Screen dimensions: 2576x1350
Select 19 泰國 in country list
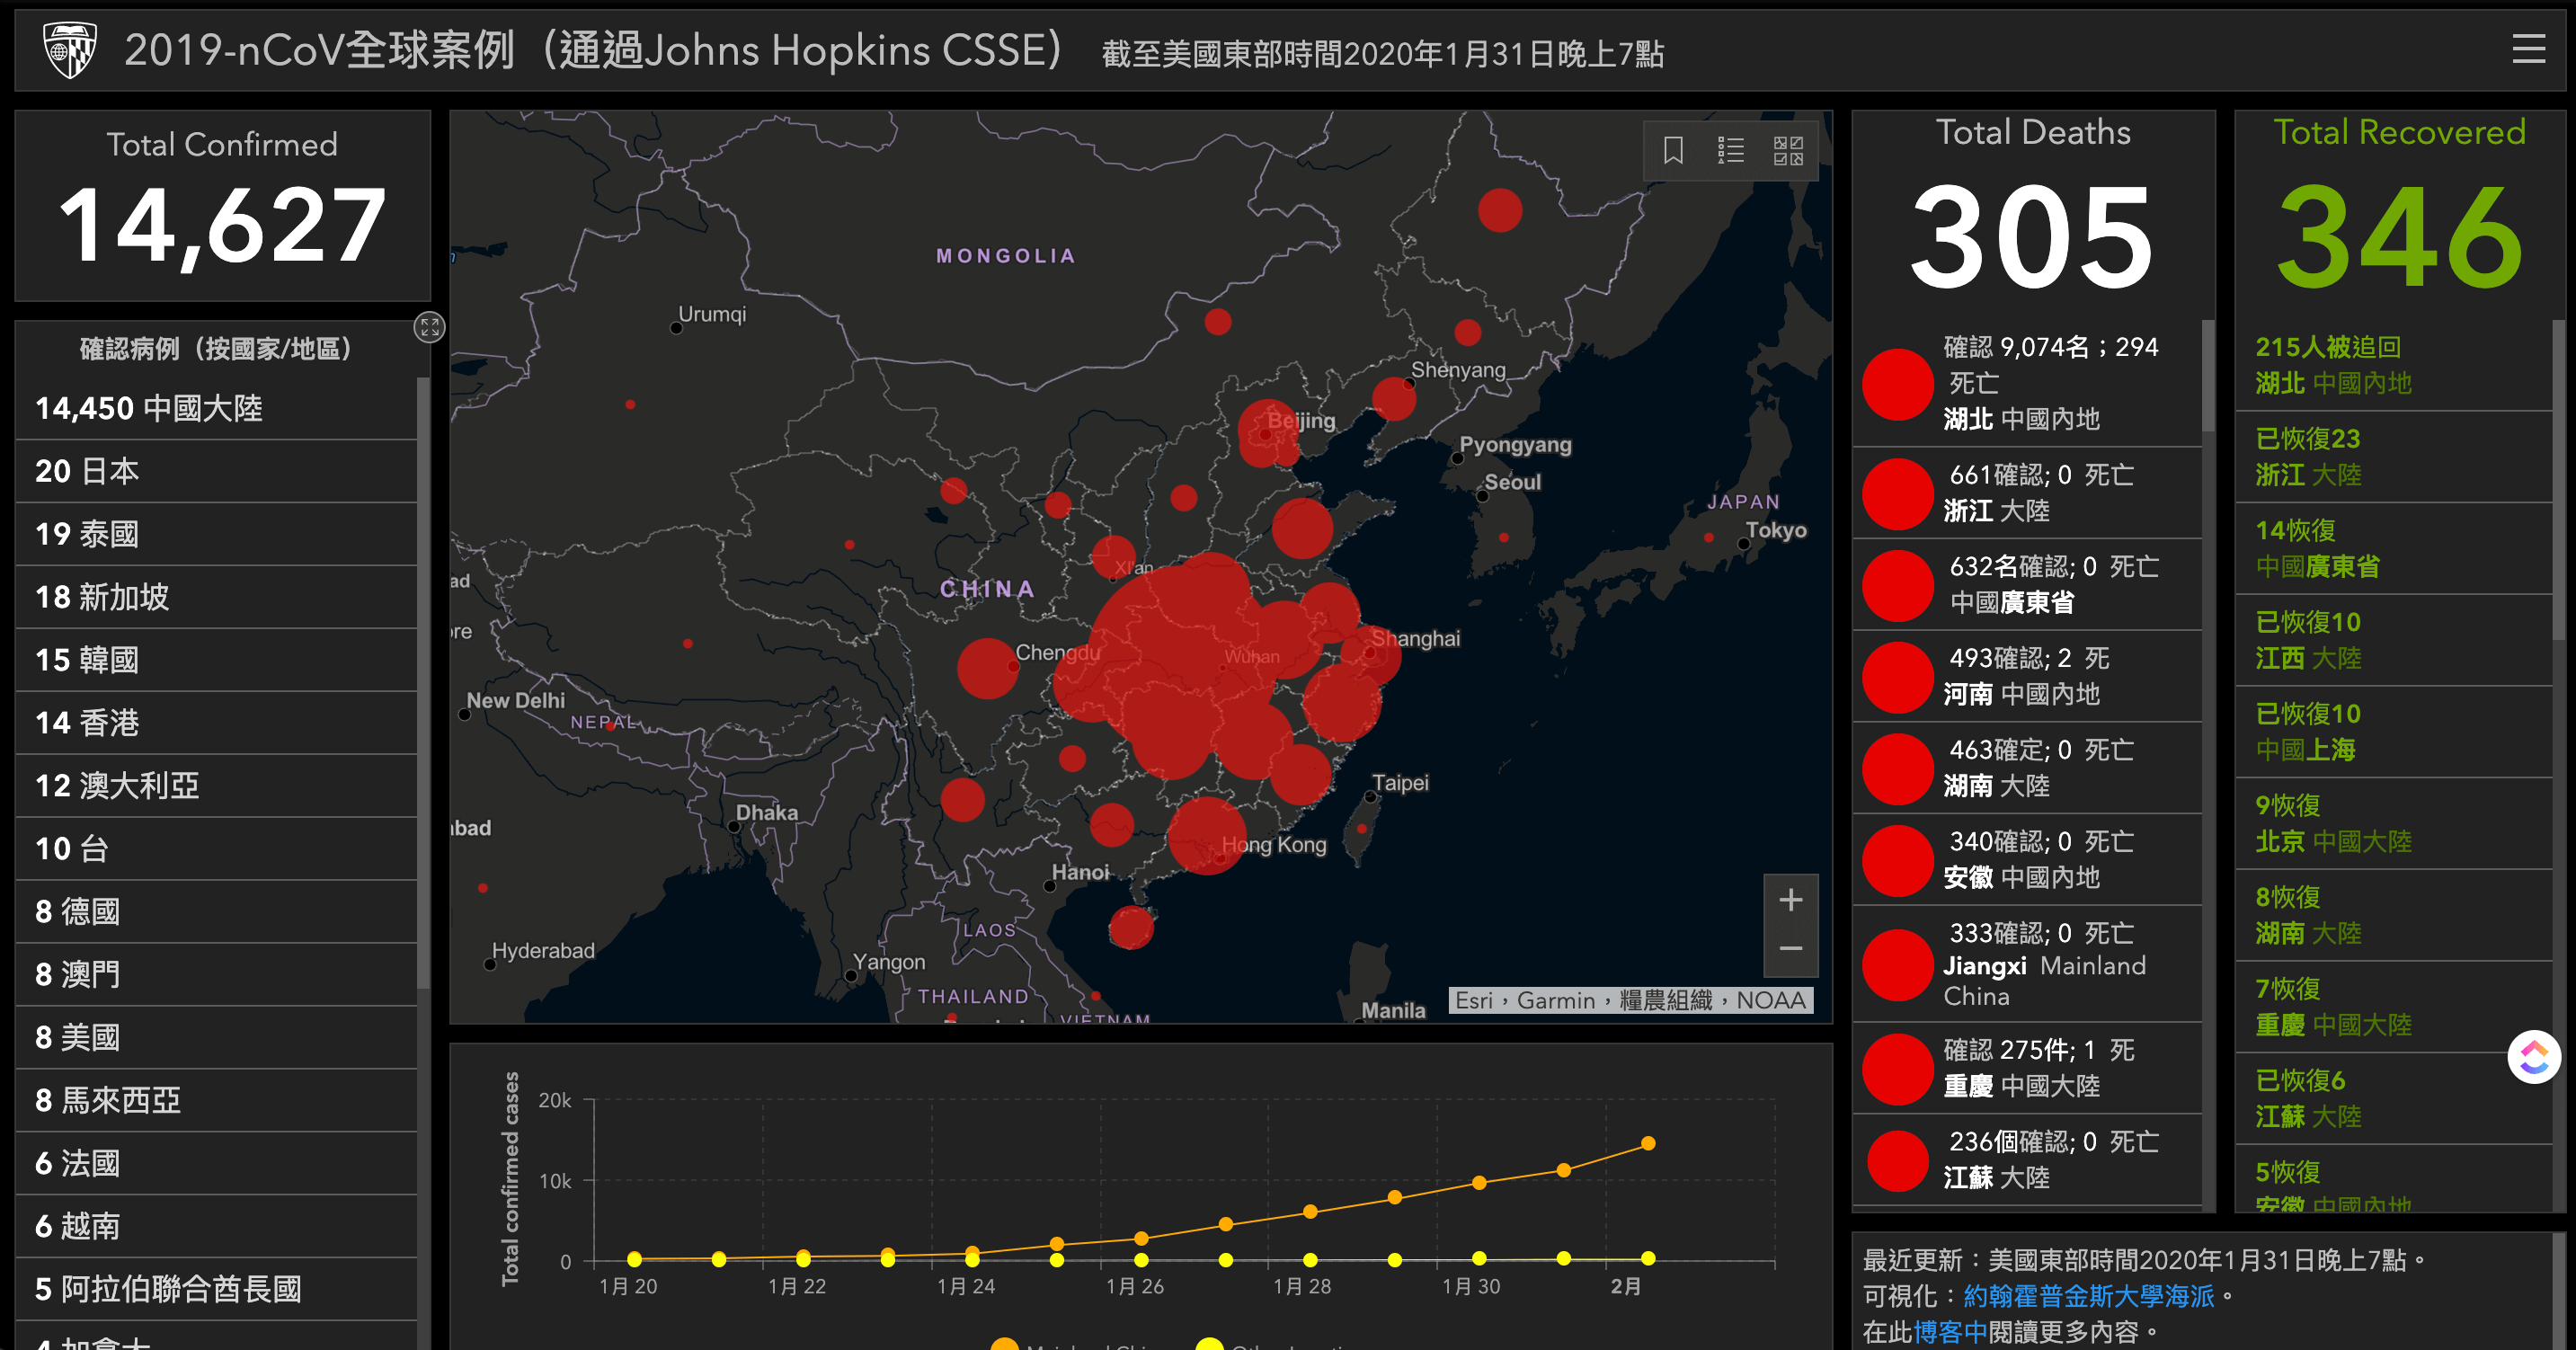tap(216, 534)
